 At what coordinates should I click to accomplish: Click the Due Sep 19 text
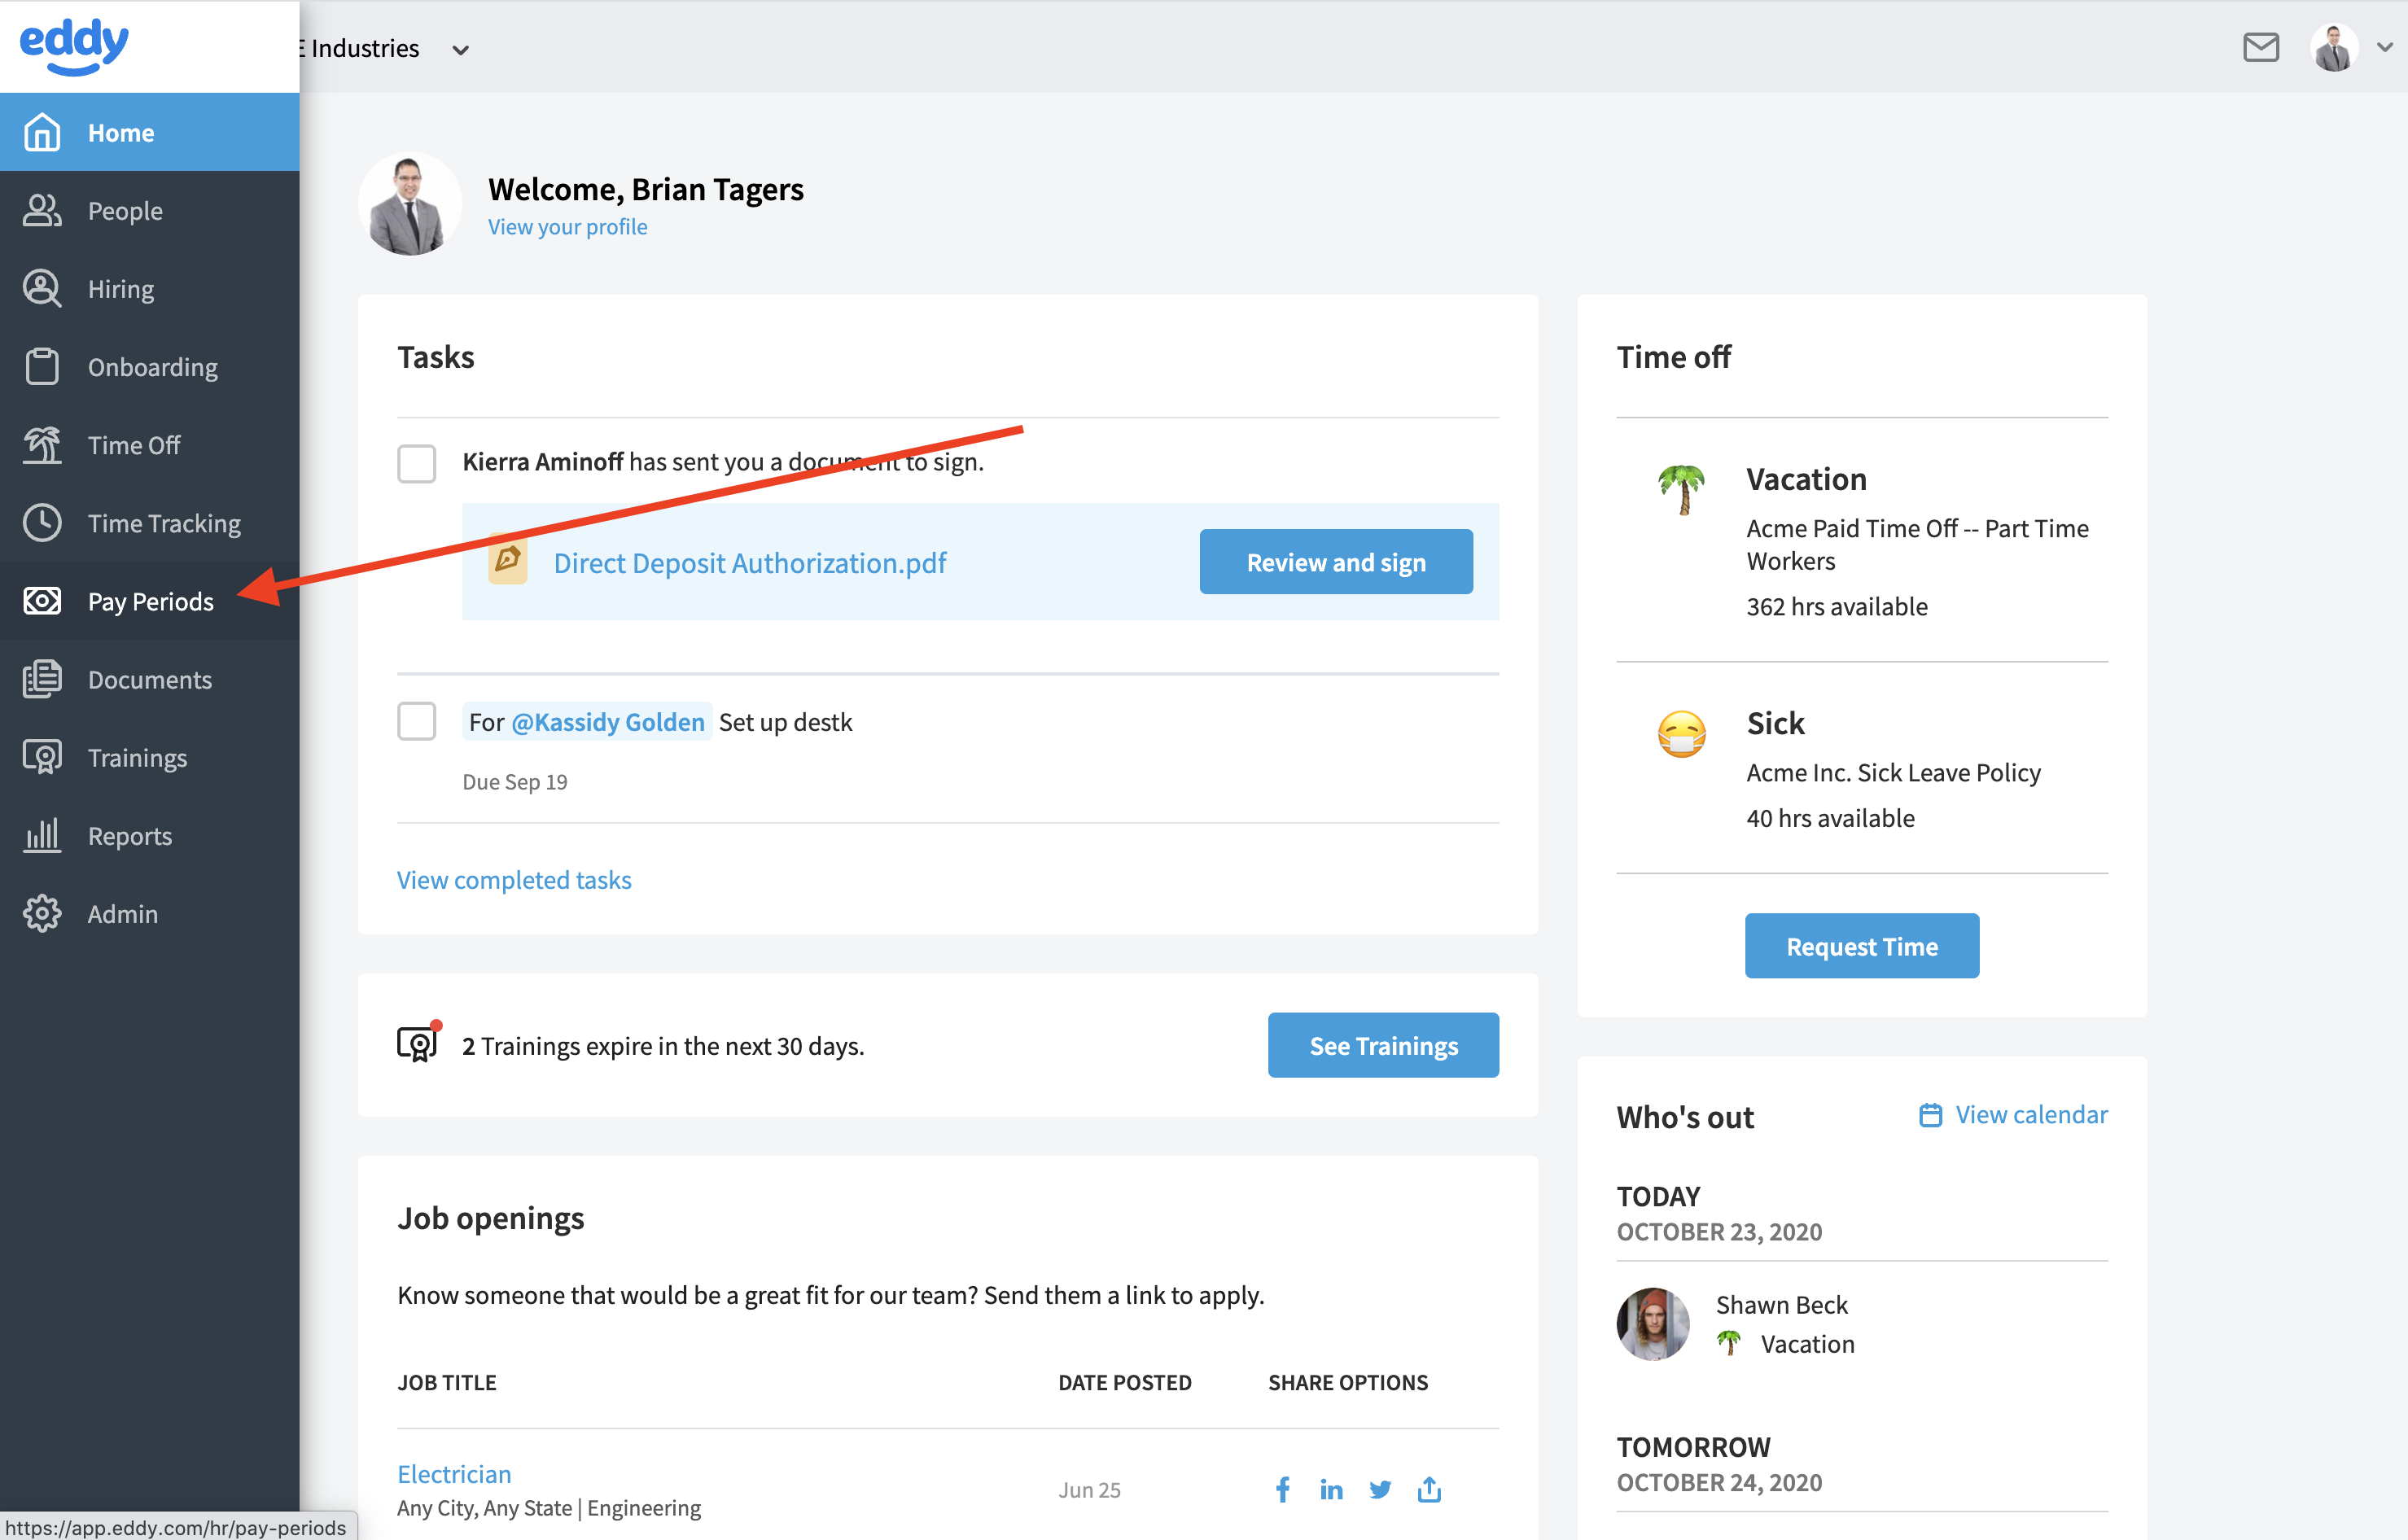514,781
